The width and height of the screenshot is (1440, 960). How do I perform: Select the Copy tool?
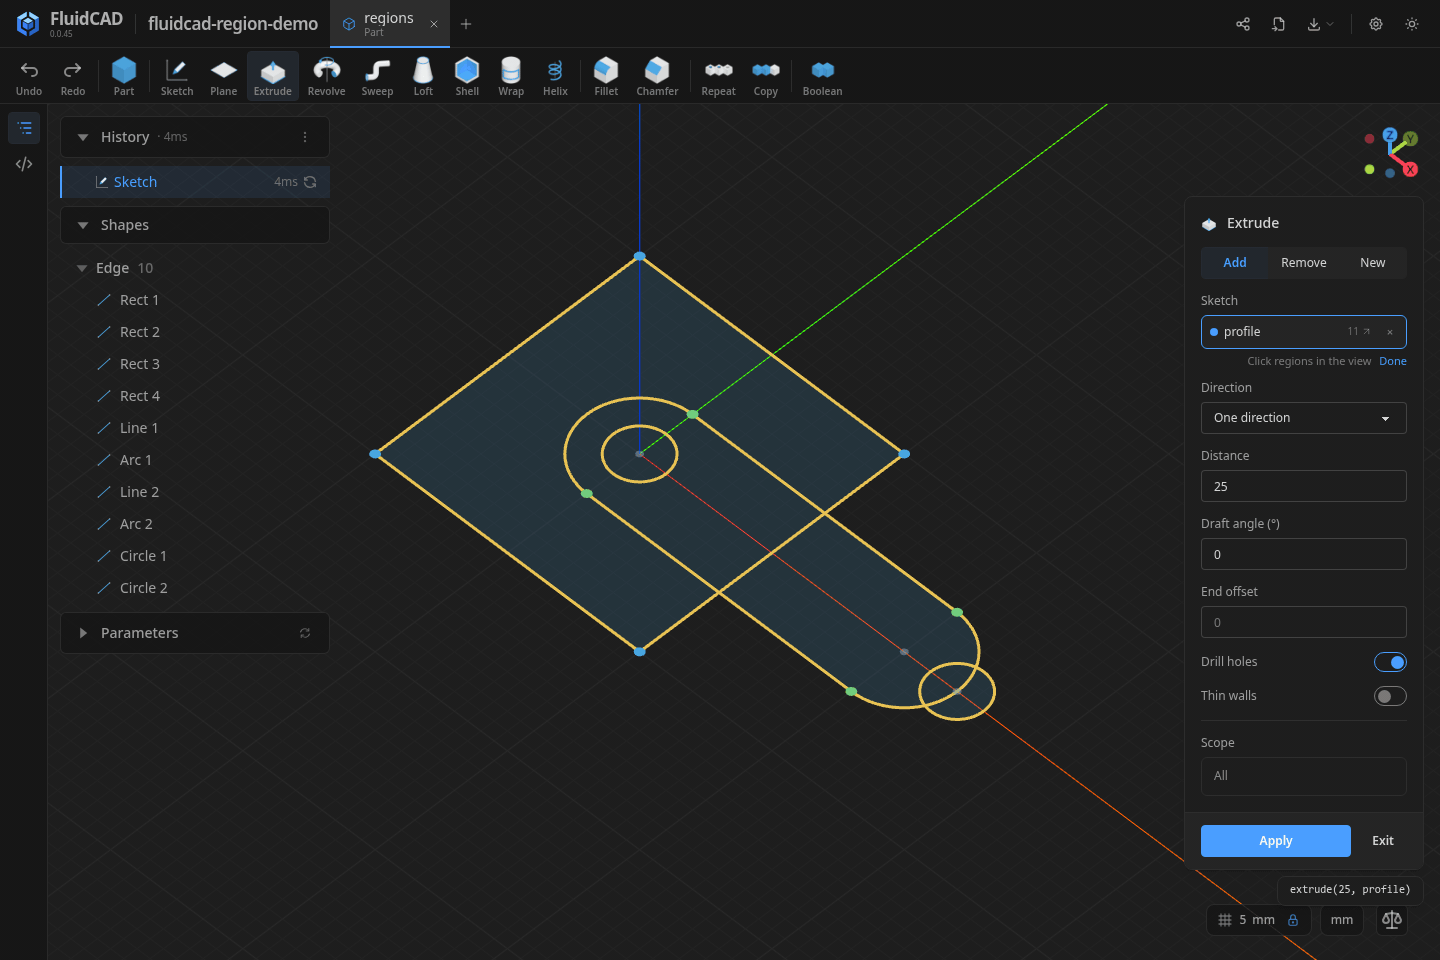[766, 76]
